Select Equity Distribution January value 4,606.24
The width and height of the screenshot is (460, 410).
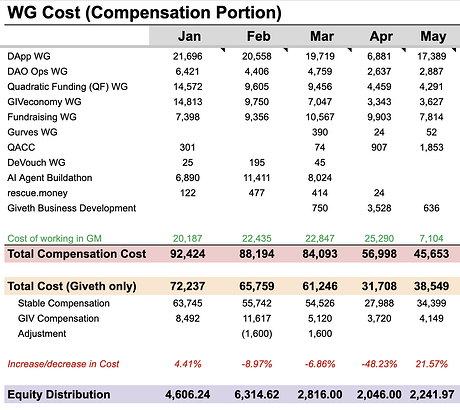pyautogui.click(x=188, y=395)
